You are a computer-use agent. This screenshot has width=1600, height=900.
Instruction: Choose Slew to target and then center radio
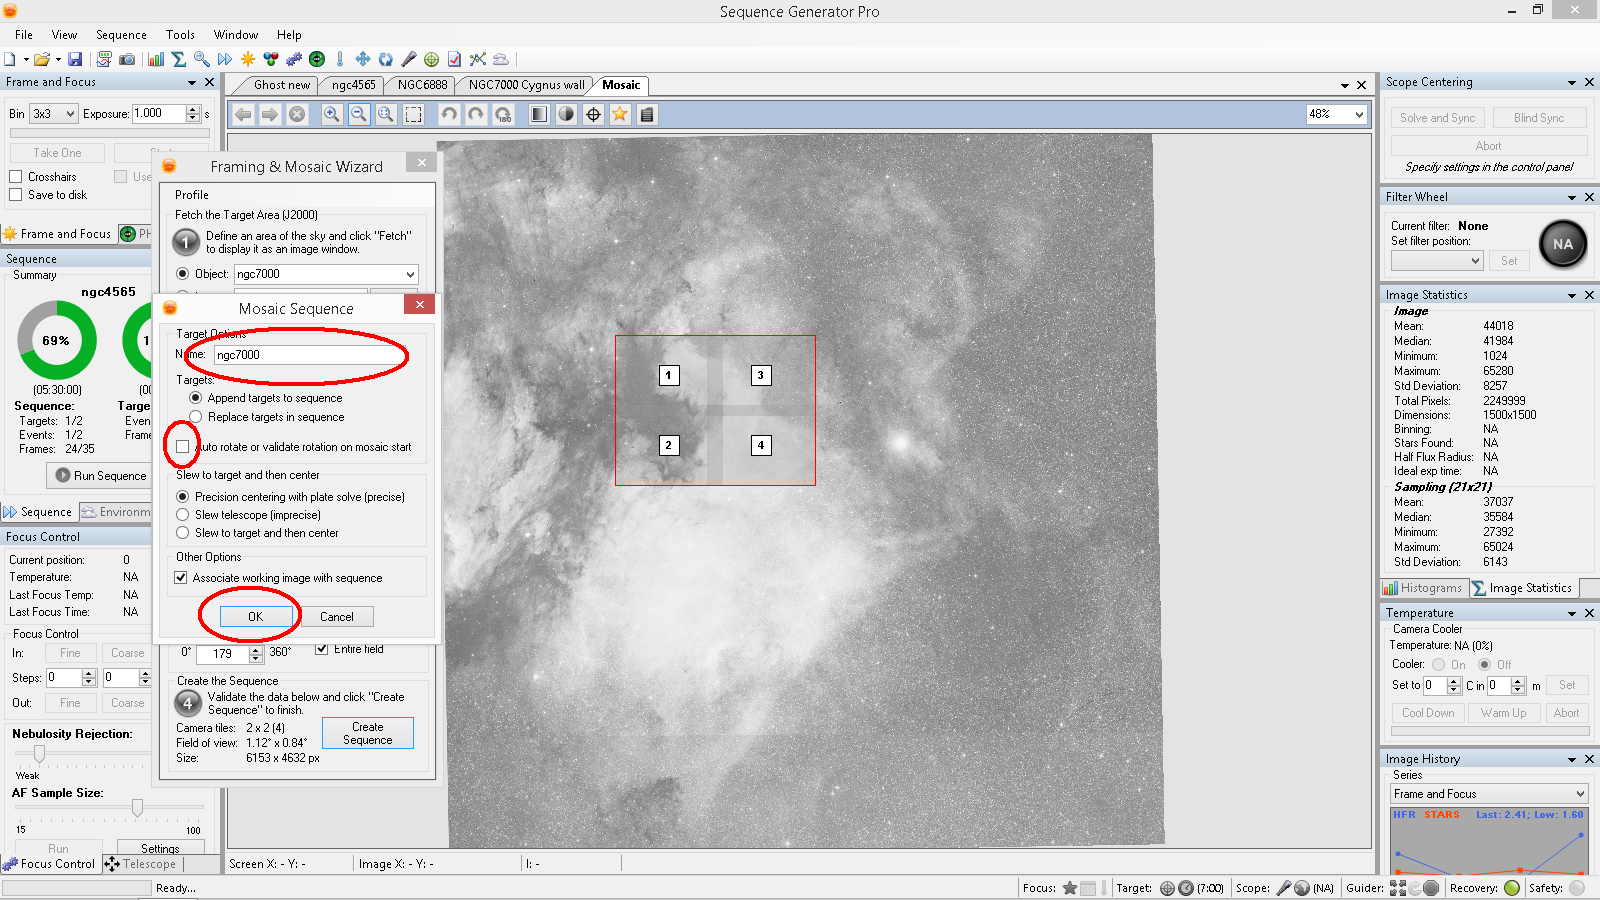click(x=182, y=533)
